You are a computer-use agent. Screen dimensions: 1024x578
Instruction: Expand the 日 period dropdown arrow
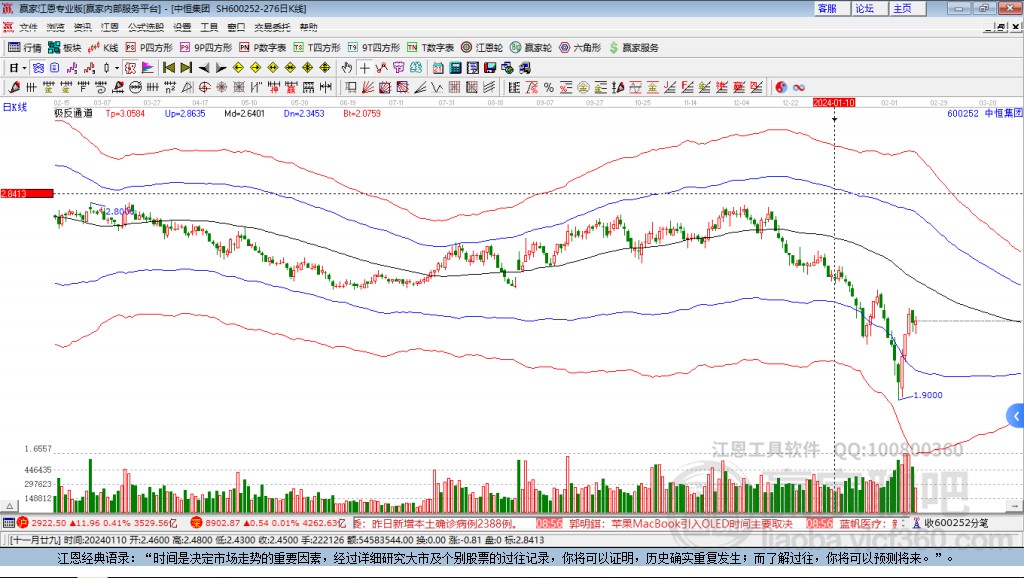click(x=26, y=68)
